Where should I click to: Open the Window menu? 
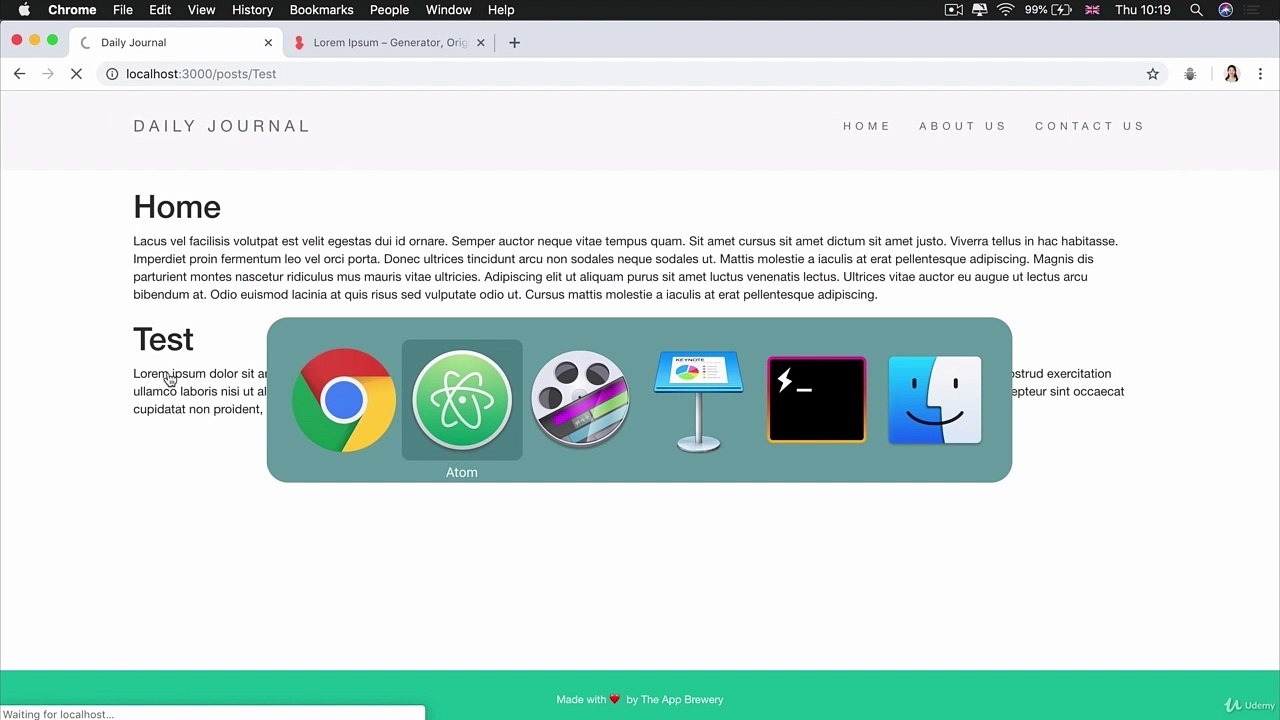(448, 10)
